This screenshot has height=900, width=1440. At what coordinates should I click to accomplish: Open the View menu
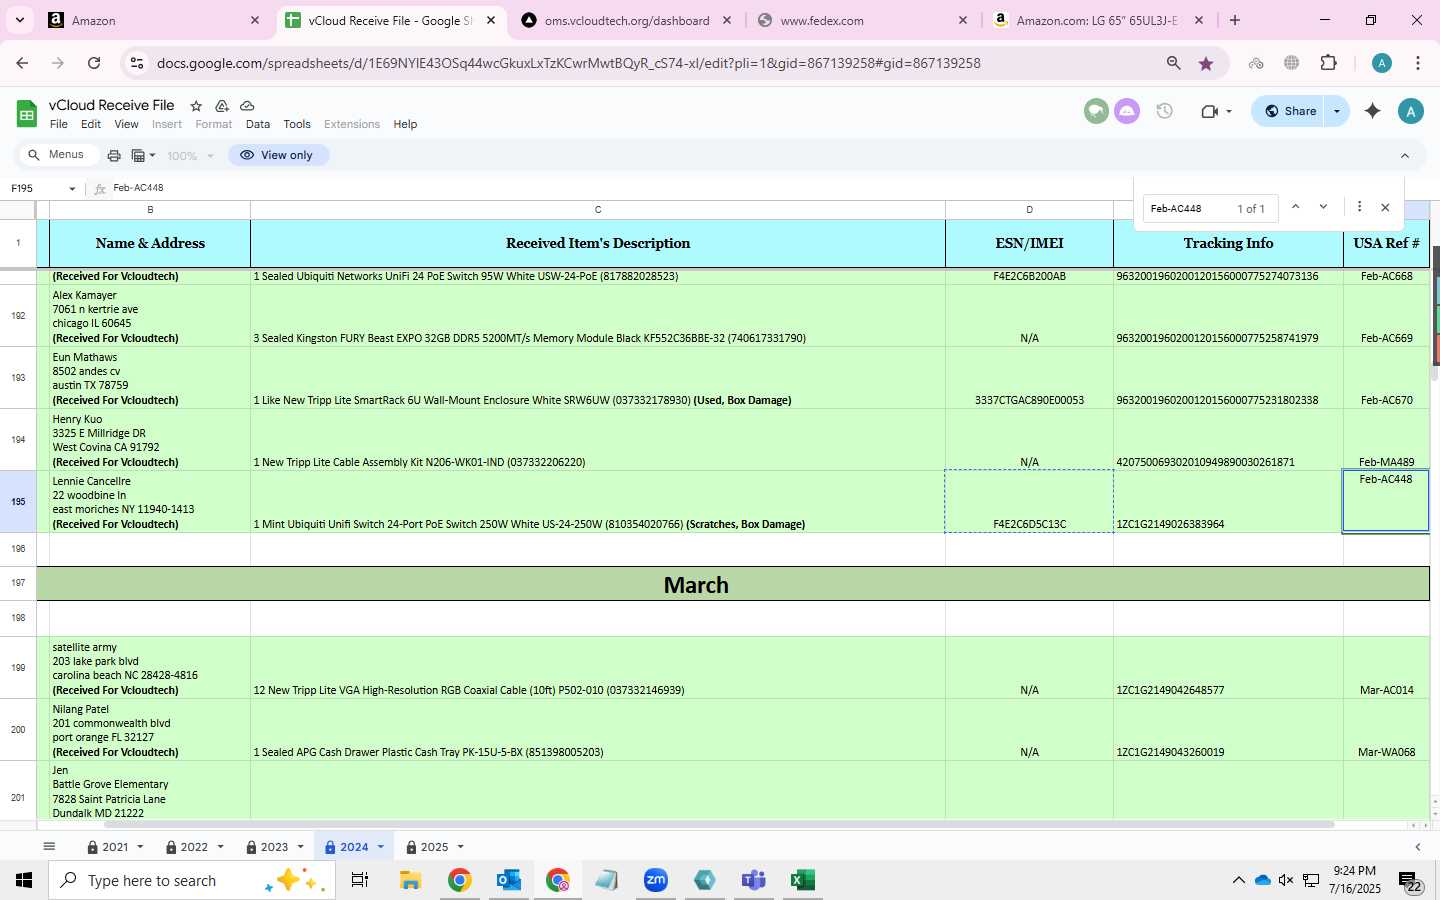coord(126,124)
